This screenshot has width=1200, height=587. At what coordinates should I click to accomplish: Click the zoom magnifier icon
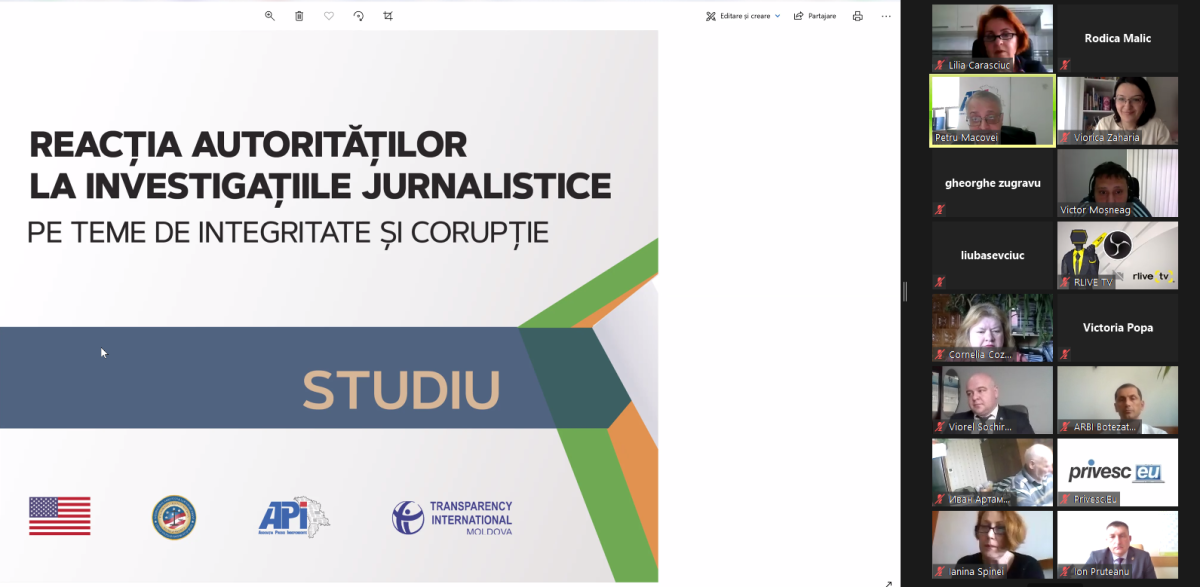point(269,16)
